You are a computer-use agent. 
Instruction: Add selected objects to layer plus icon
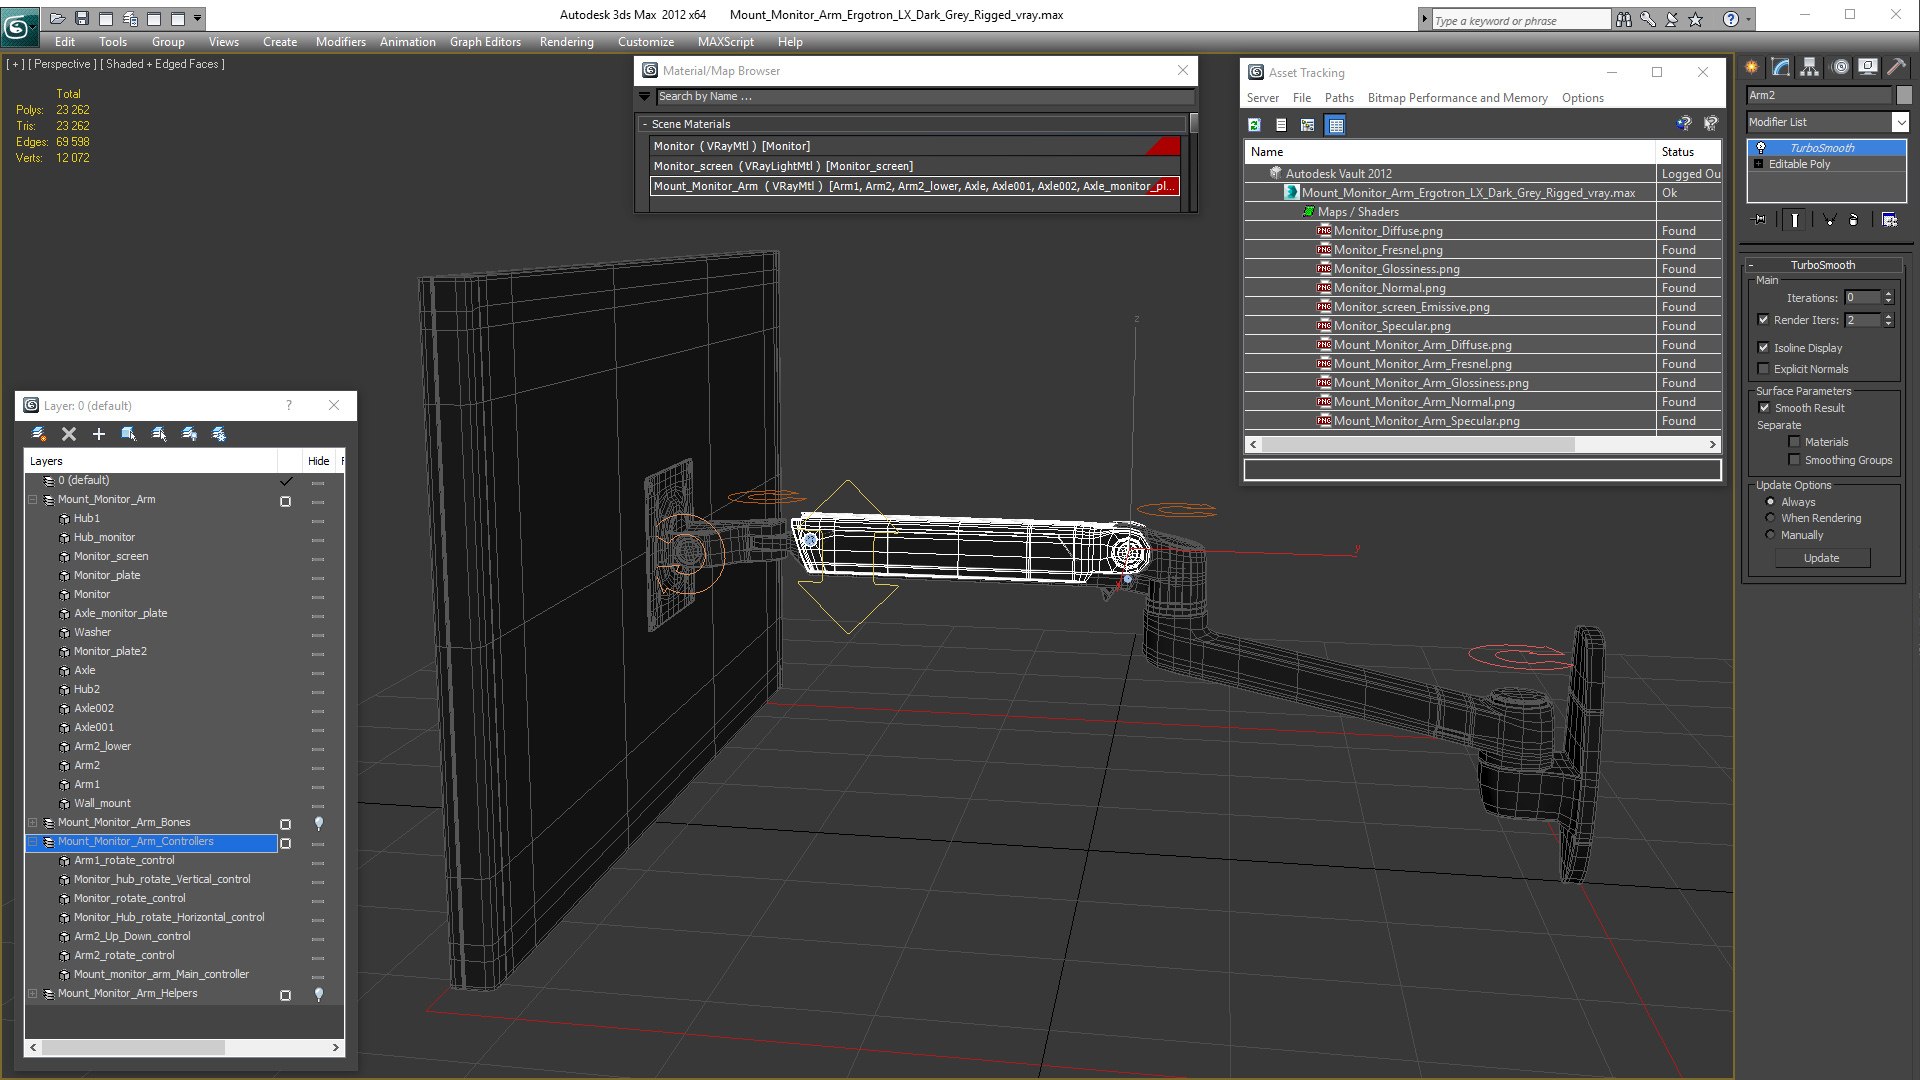pos(99,434)
